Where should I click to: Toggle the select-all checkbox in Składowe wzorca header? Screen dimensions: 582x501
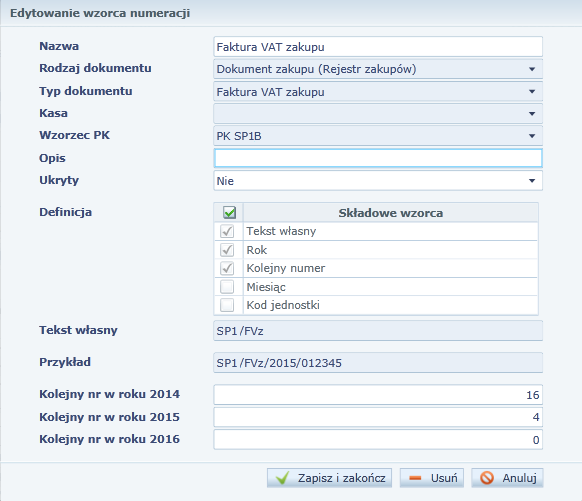coord(229,213)
